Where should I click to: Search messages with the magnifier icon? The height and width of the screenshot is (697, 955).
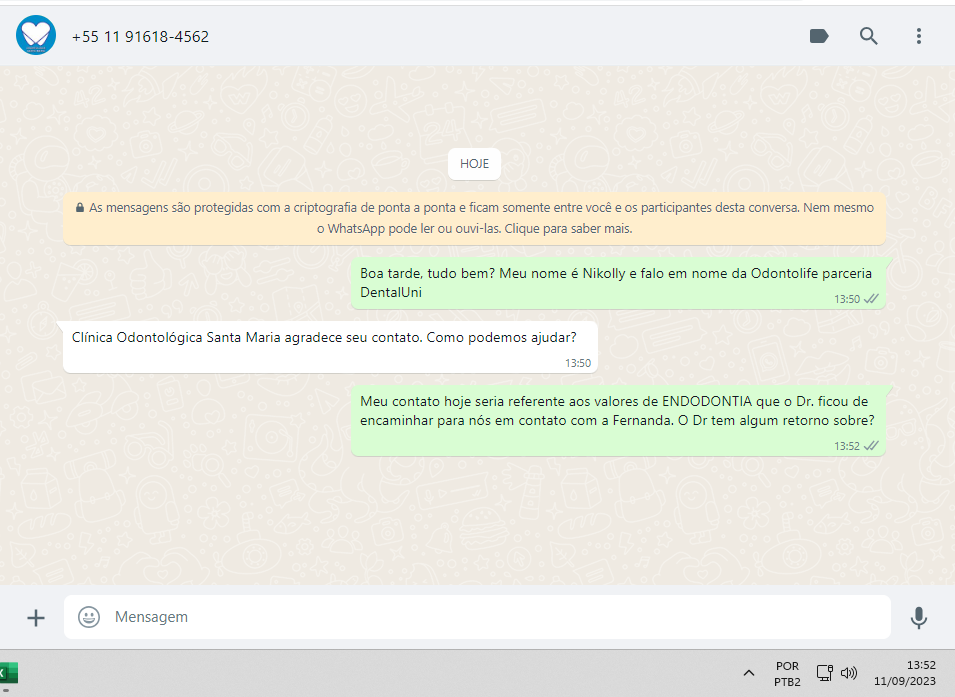869,36
